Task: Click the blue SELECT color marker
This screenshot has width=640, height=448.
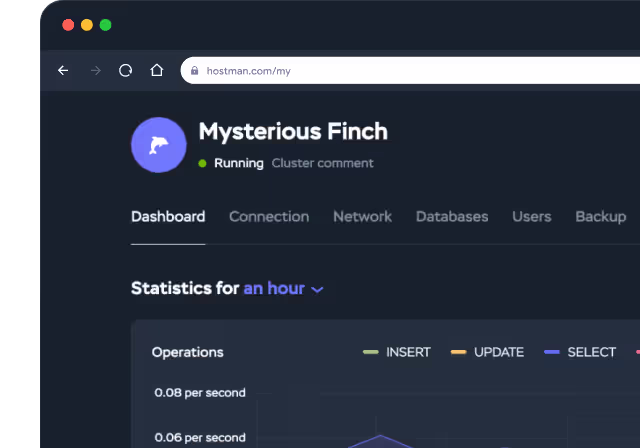Action: pos(552,352)
